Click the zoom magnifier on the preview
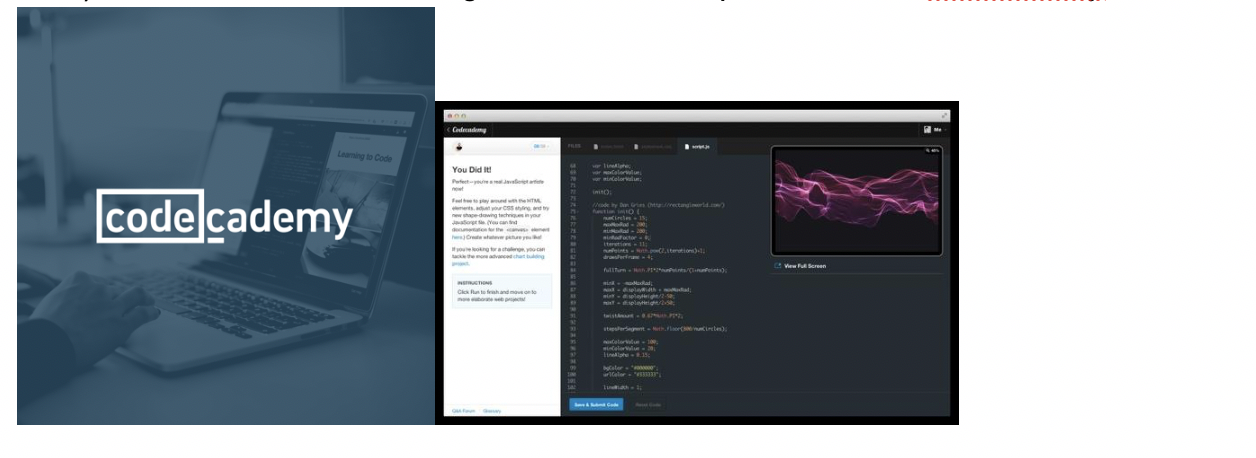 click(x=927, y=151)
